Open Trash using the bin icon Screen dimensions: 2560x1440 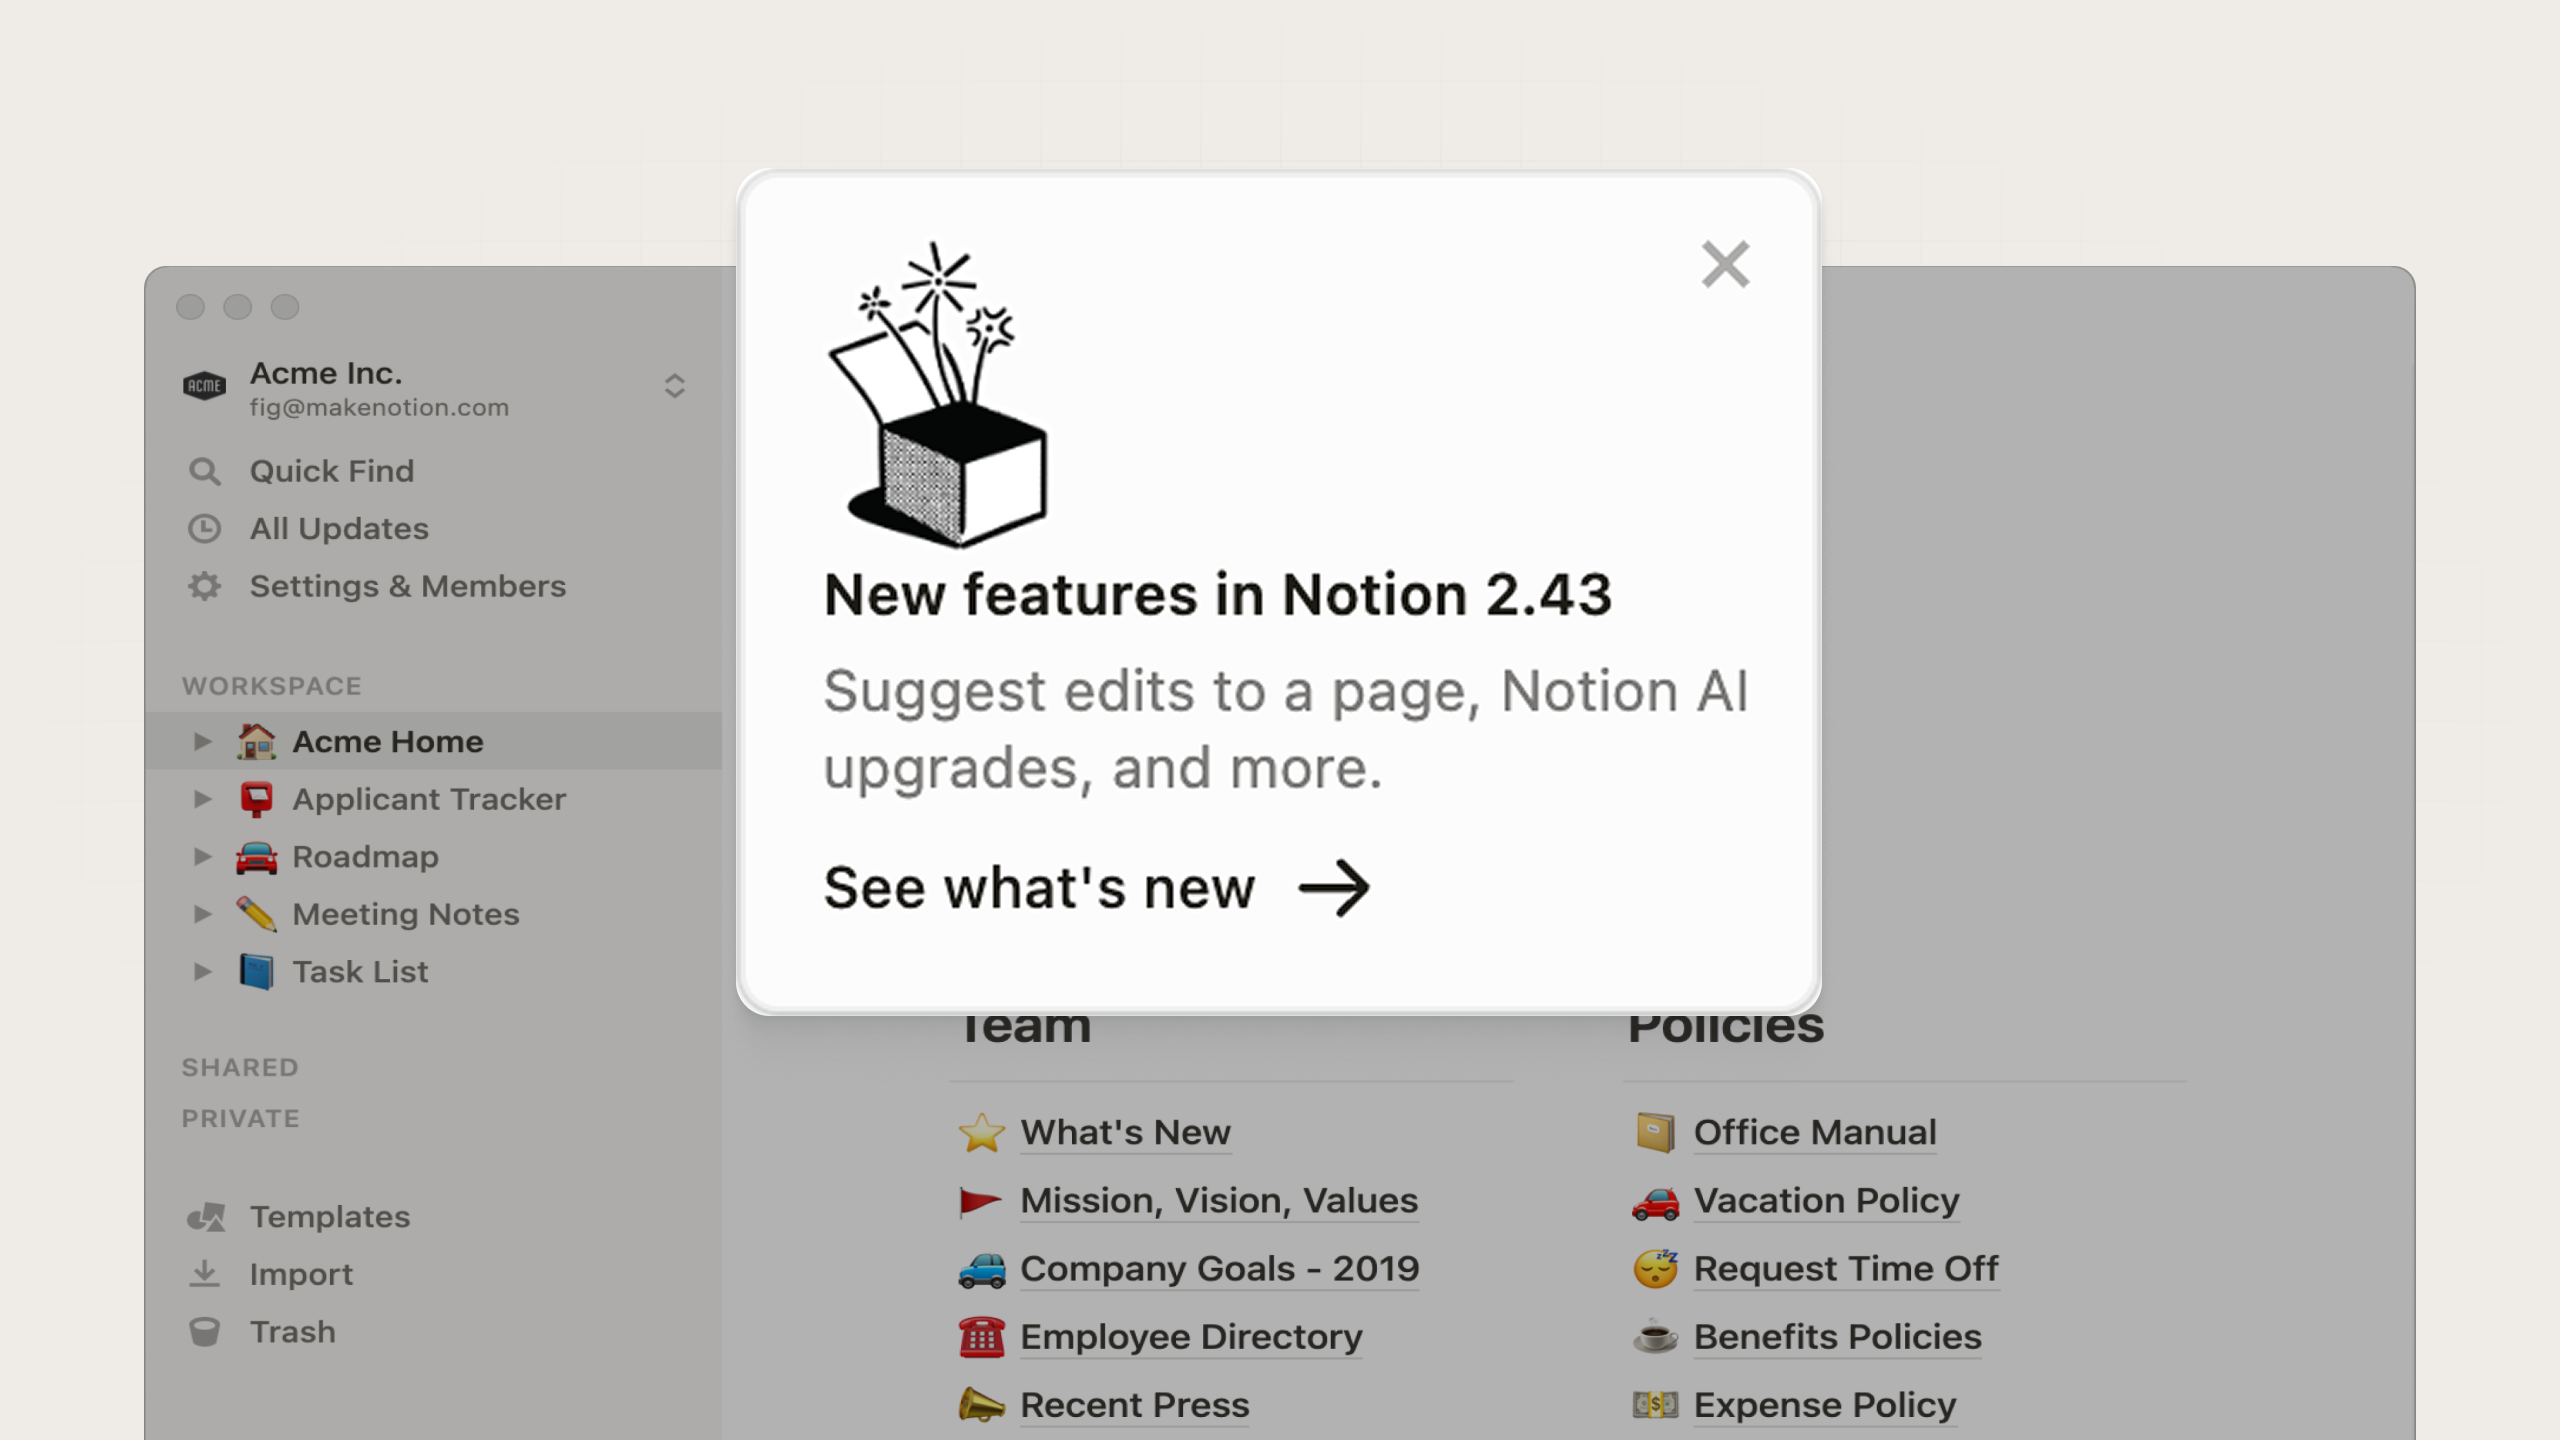tap(205, 1331)
